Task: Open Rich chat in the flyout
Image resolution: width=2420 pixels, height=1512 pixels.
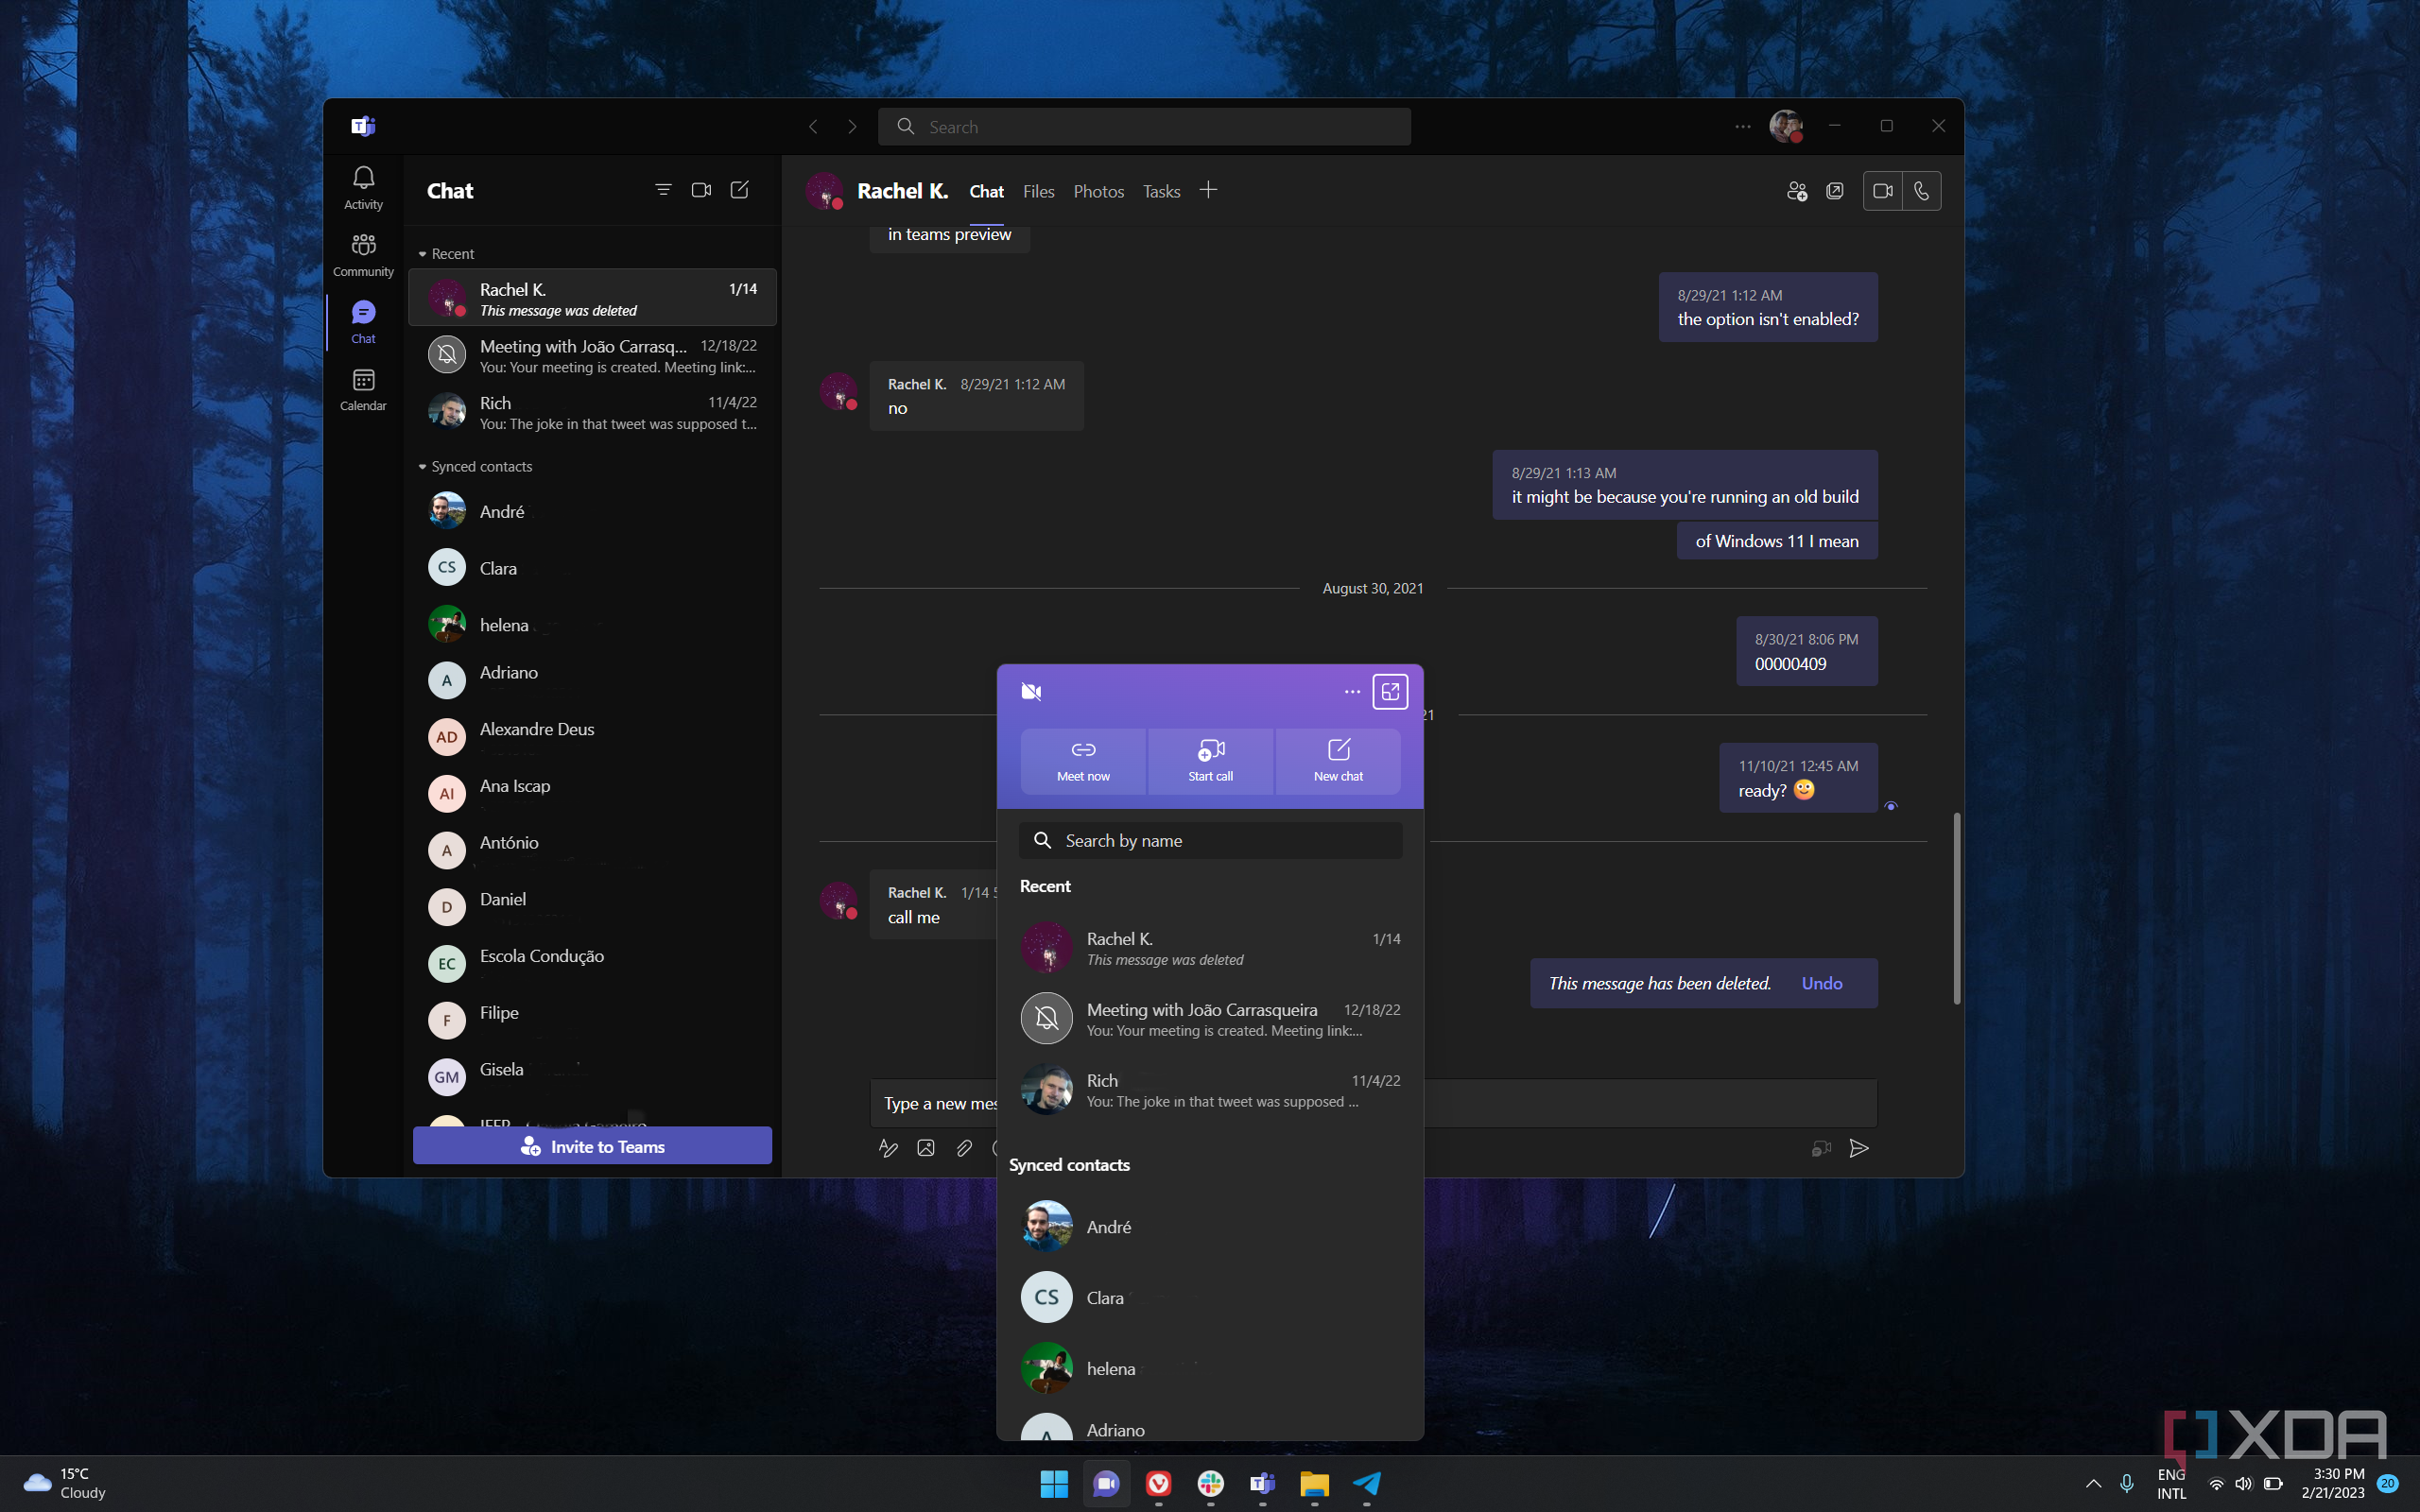Action: click(x=1210, y=1090)
